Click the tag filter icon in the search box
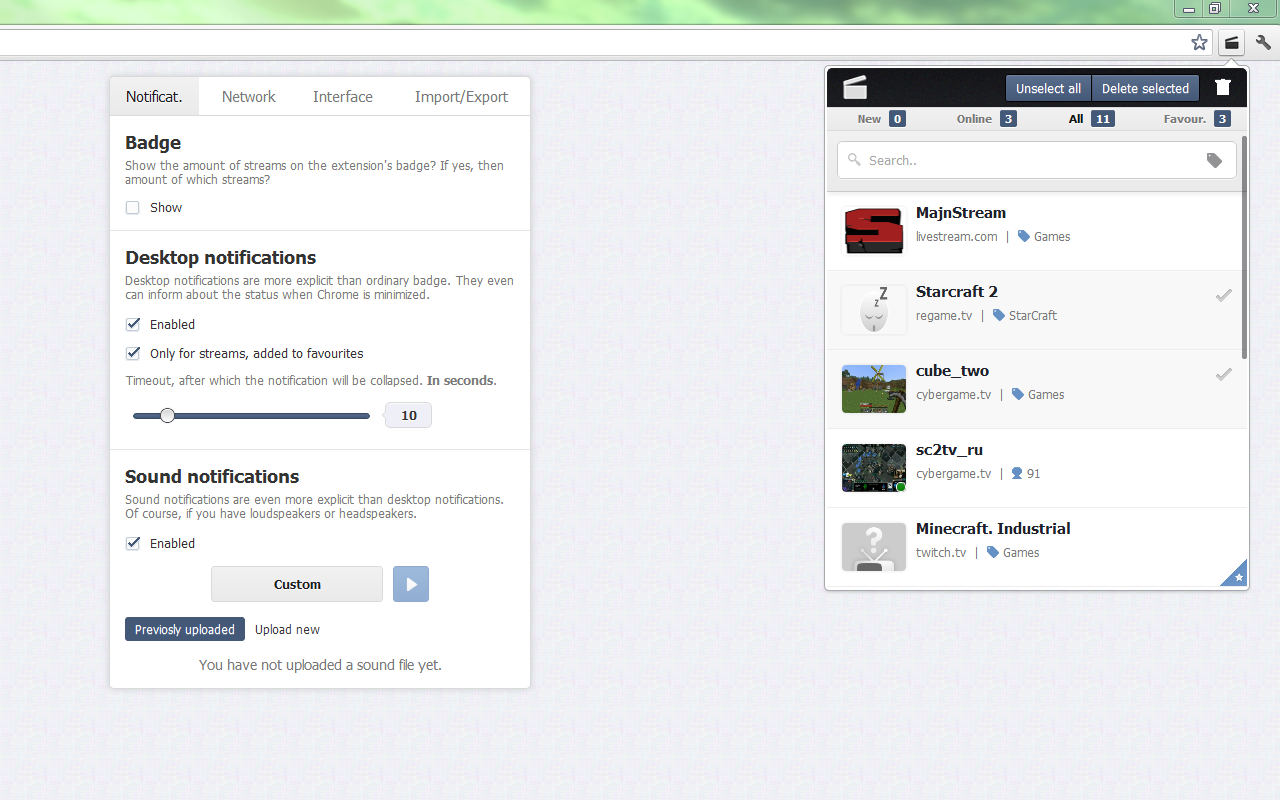 click(x=1214, y=160)
